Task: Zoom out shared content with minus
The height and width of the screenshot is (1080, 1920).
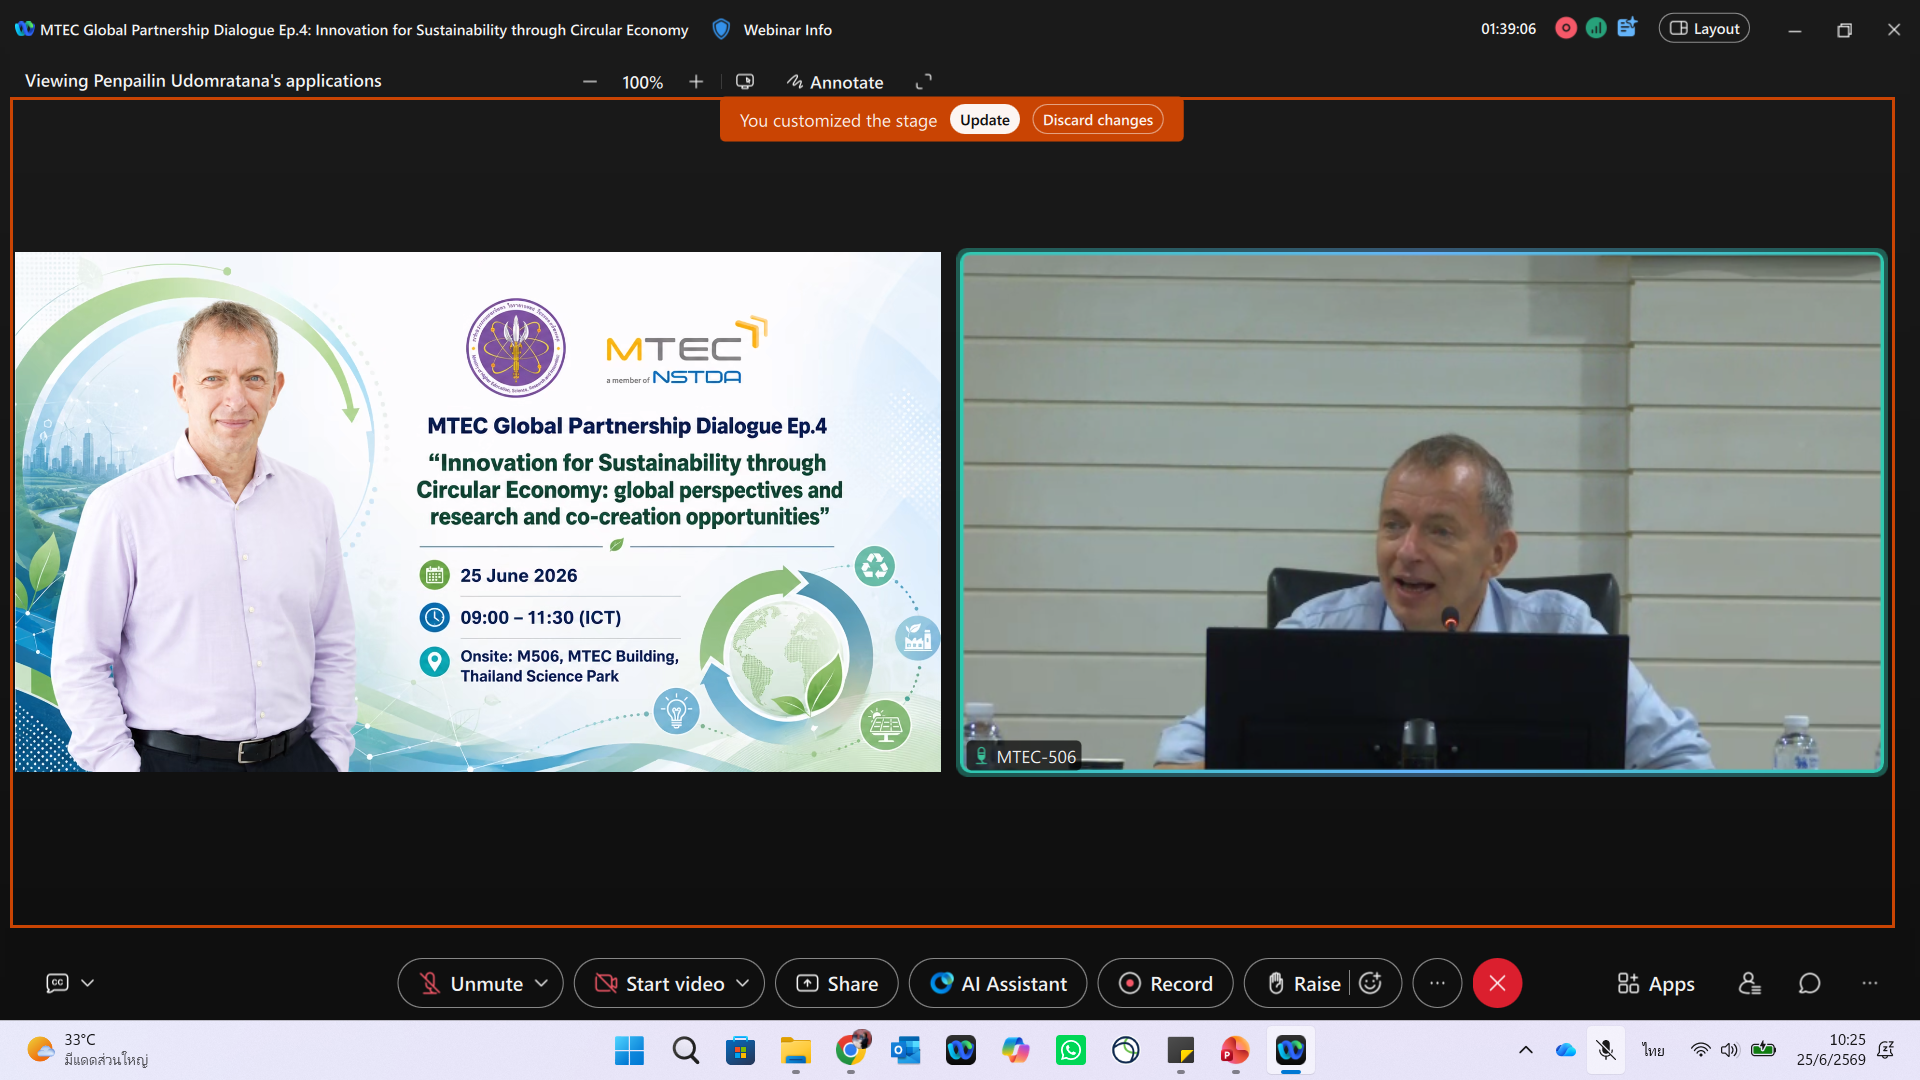Action: point(590,82)
